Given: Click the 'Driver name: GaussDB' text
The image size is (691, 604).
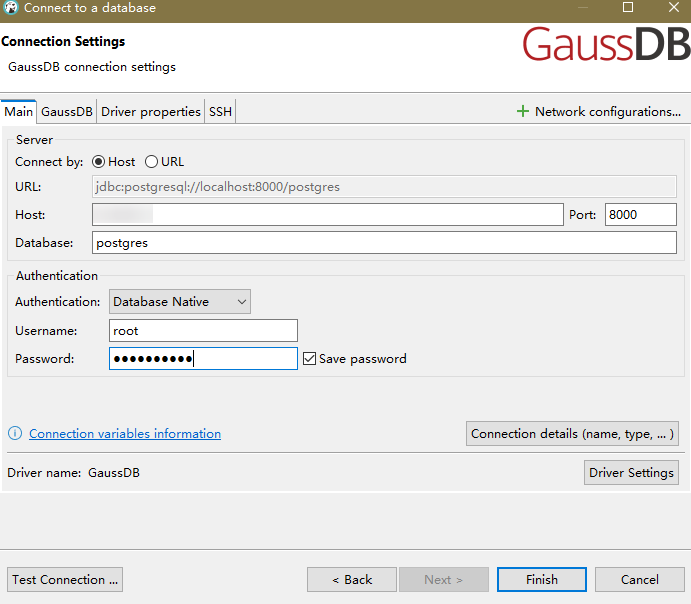Looking at the screenshot, I should coord(74,473).
